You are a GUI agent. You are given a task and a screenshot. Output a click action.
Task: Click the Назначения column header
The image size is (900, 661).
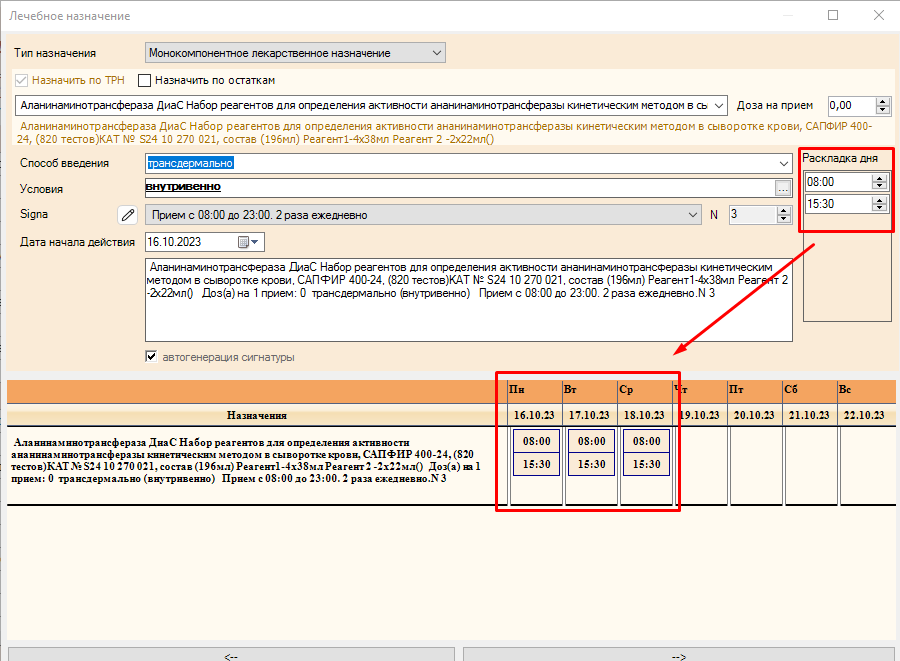[x=257, y=415]
